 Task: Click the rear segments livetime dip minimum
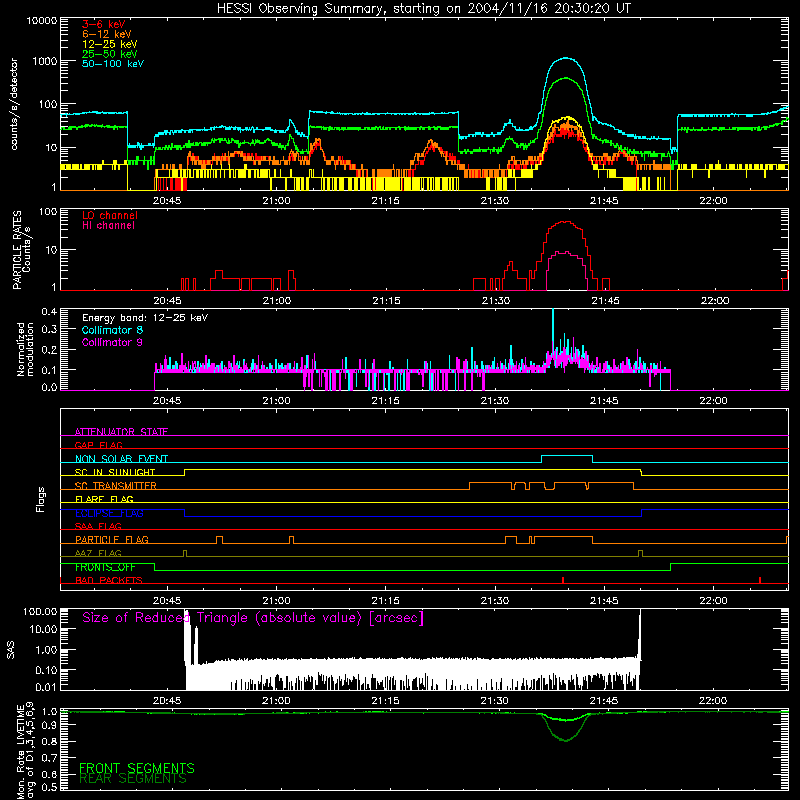pyautogui.click(x=565, y=740)
